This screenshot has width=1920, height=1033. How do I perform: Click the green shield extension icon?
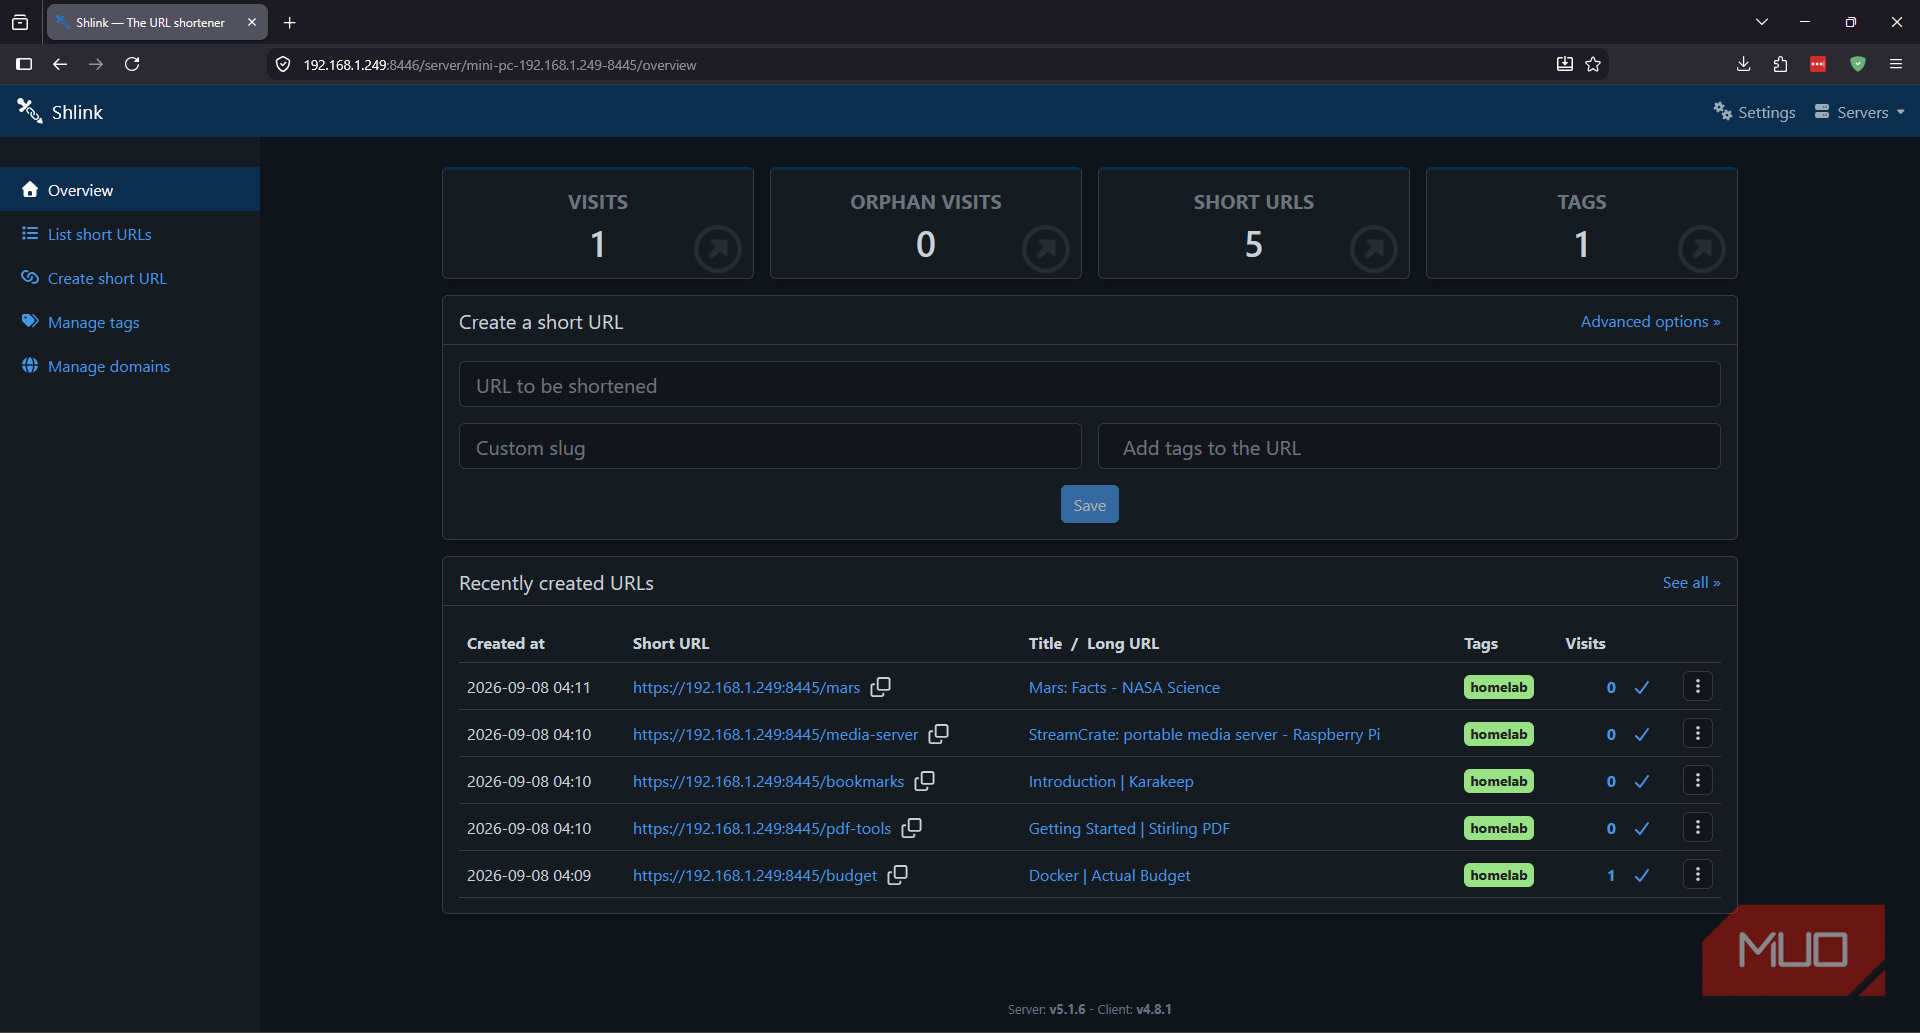tap(1857, 64)
